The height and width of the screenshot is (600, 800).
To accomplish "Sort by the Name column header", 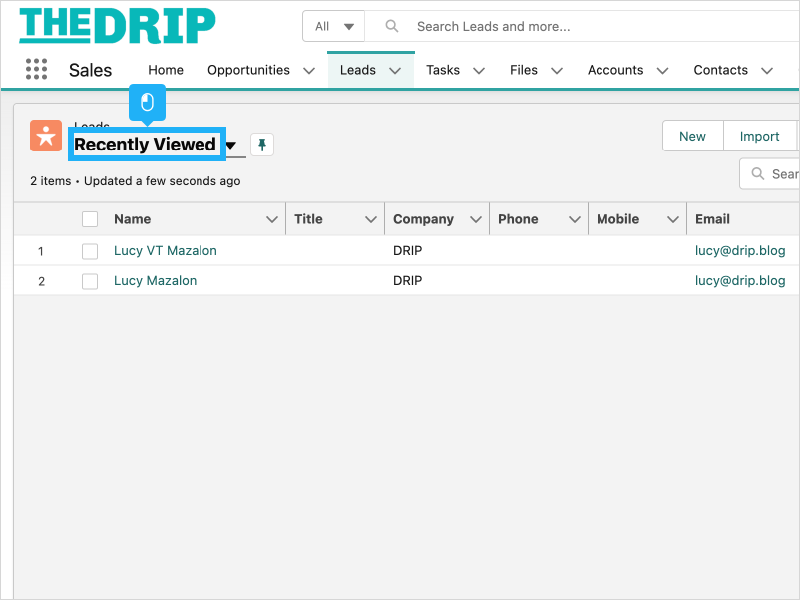I will click(x=133, y=219).
